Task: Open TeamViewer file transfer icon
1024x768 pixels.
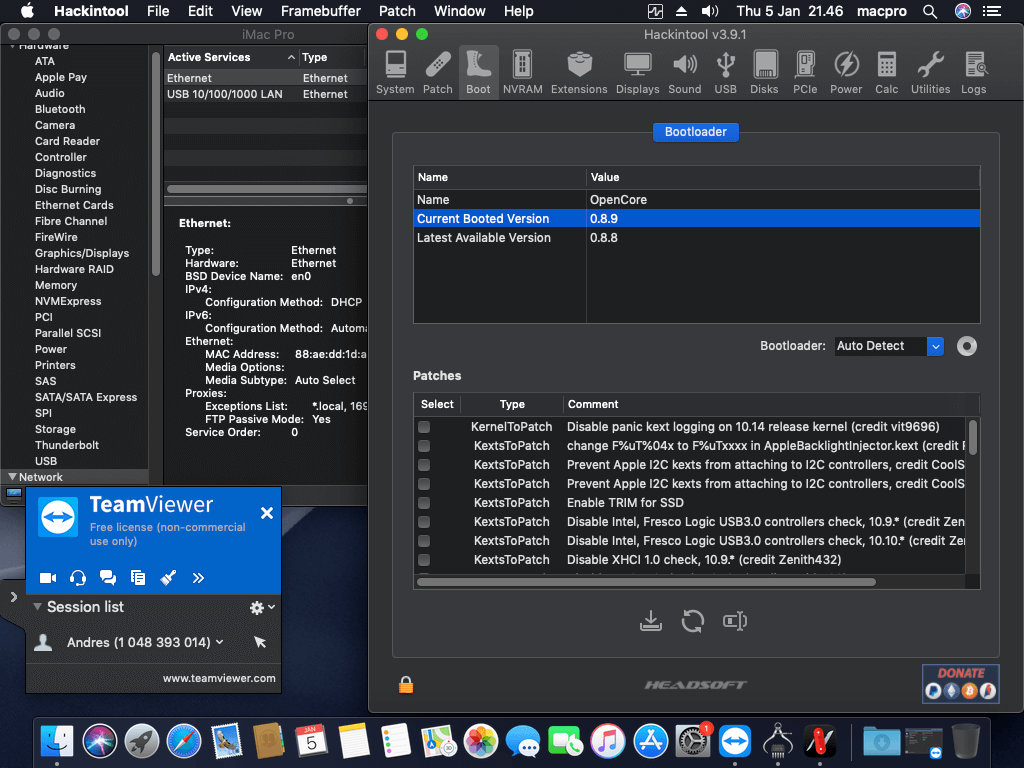Action: (x=138, y=578)
